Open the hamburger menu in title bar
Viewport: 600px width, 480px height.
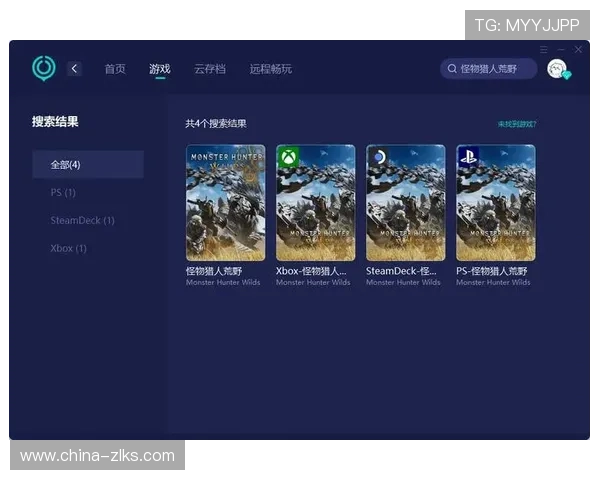click(x=543, y=50)
